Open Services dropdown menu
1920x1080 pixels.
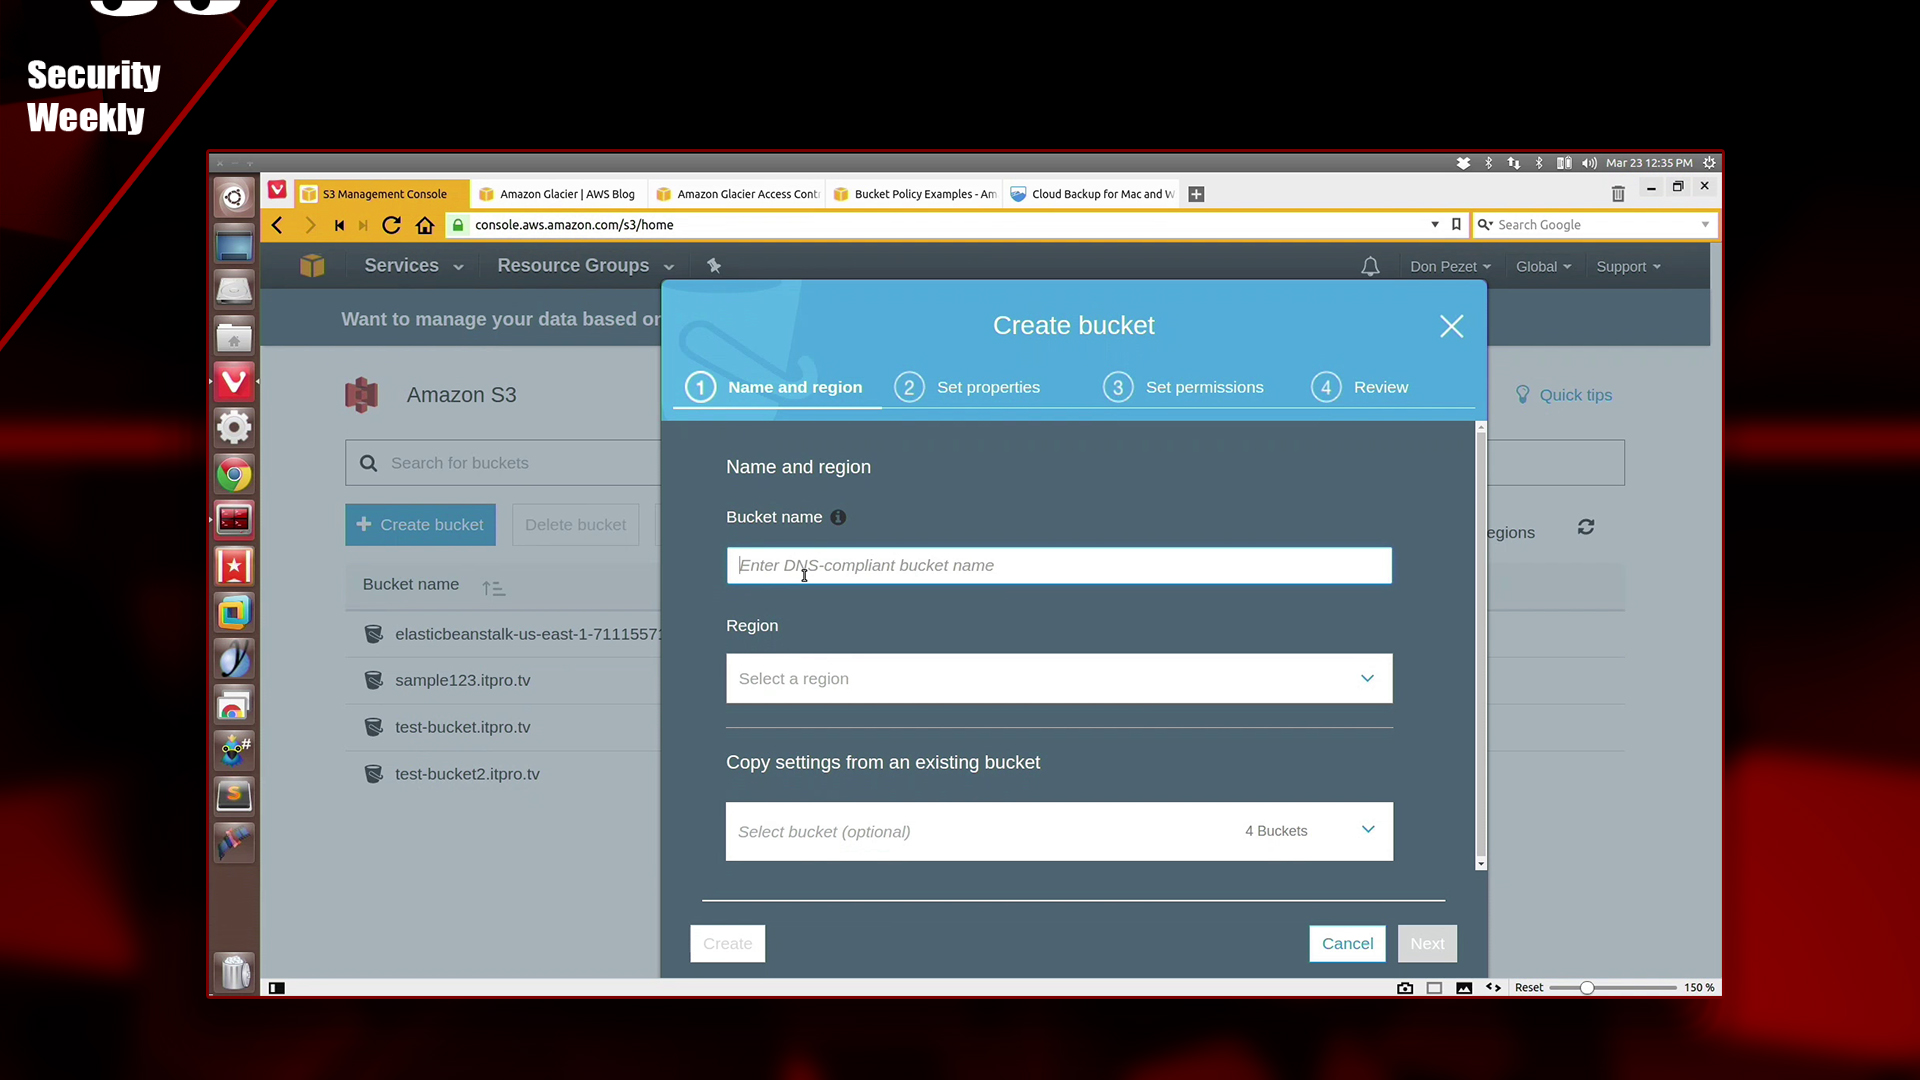tap(414, 266)
